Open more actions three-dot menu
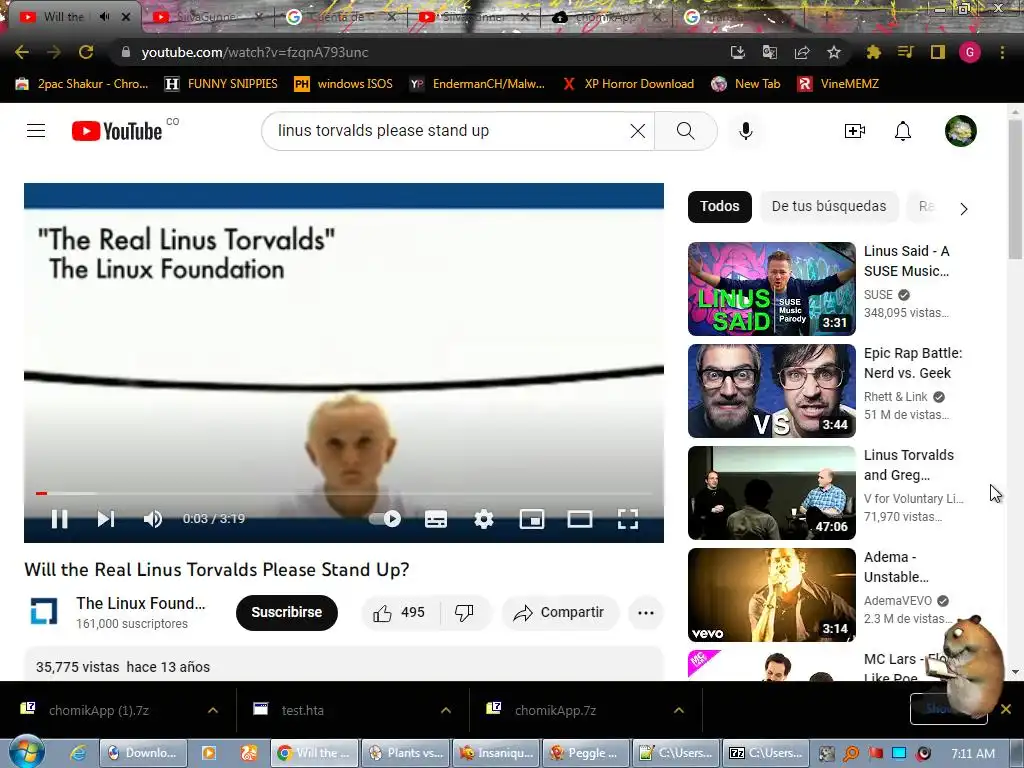 click(646, 613)
